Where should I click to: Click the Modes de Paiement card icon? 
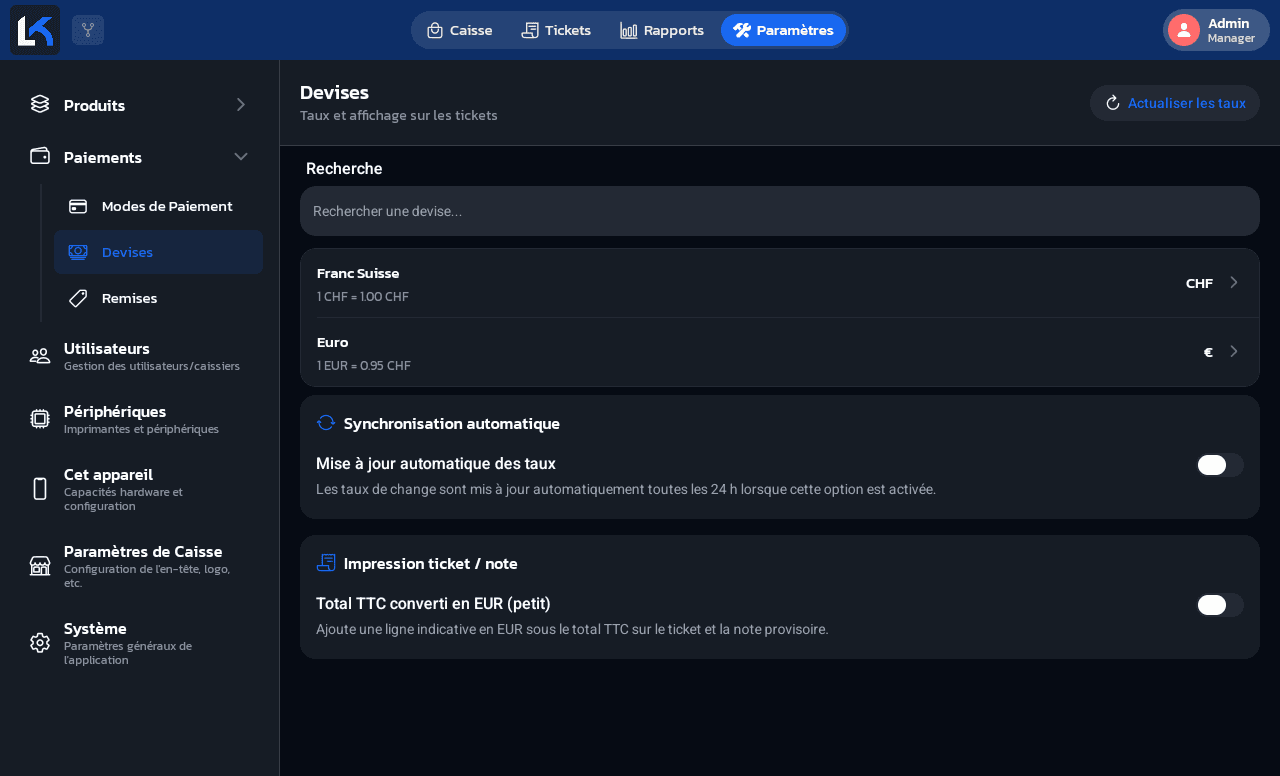tap(78, 206)
